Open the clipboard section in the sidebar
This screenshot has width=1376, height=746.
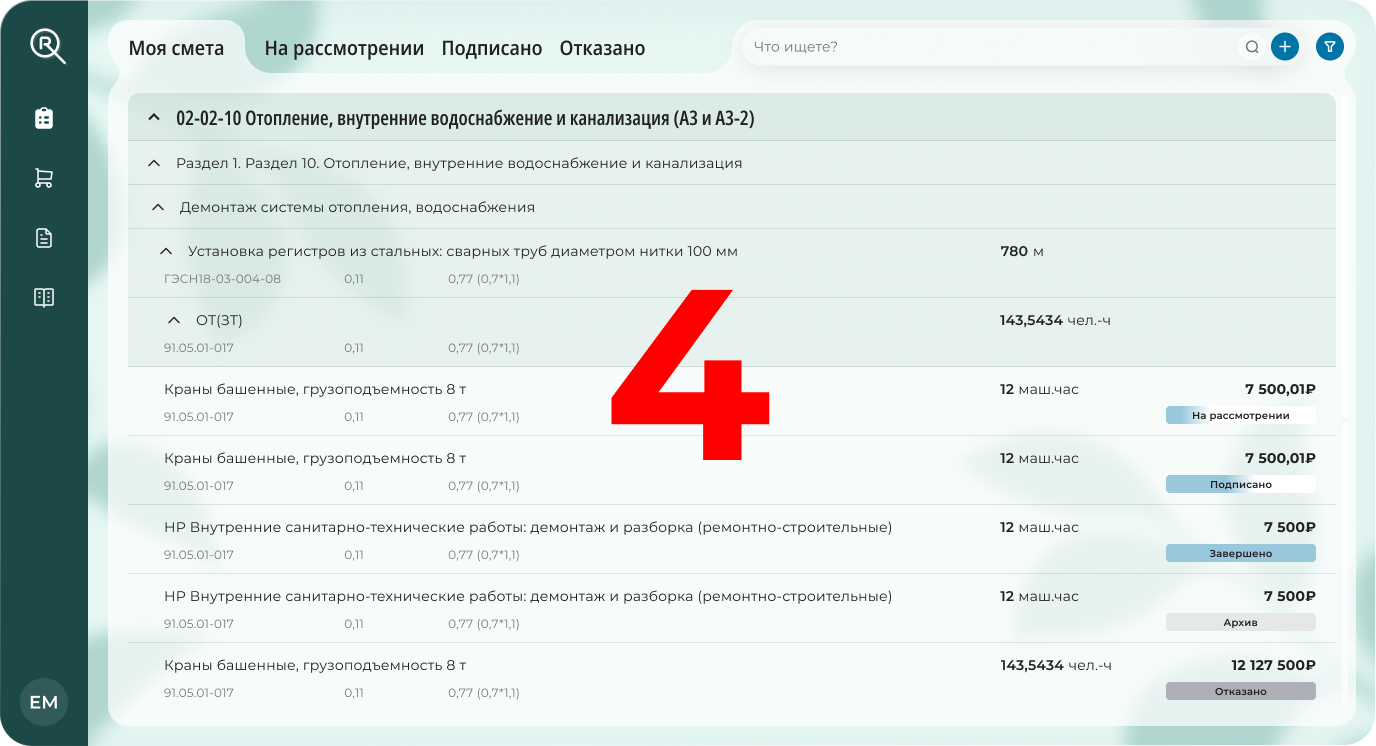point(44,117)
